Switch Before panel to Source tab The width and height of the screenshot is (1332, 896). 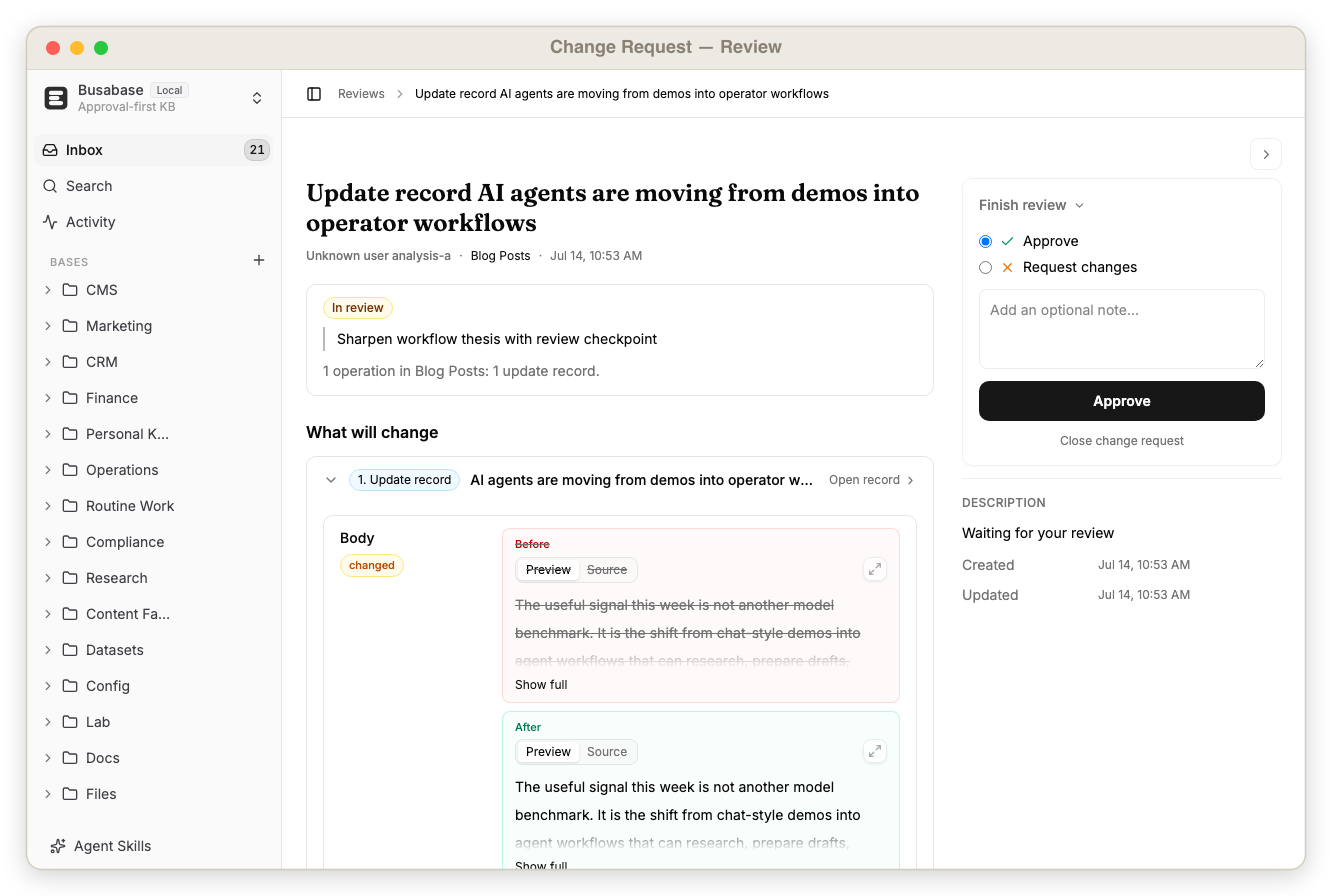[x=607, y=570]
